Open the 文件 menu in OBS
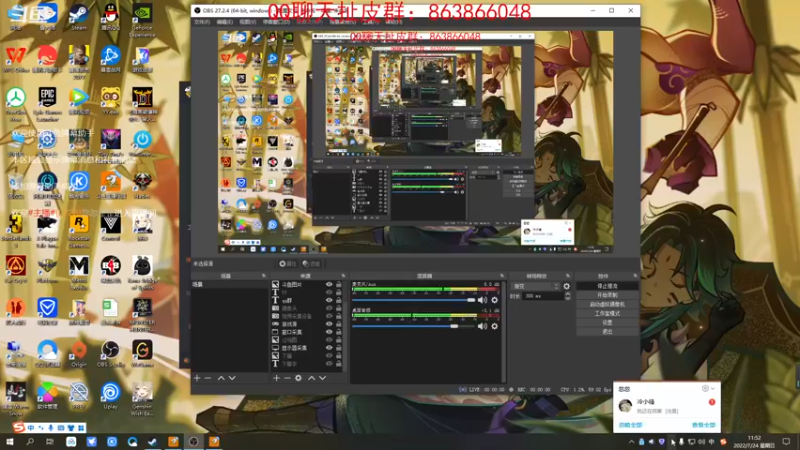Screen dimensions: 800x450 click(202, 22)
